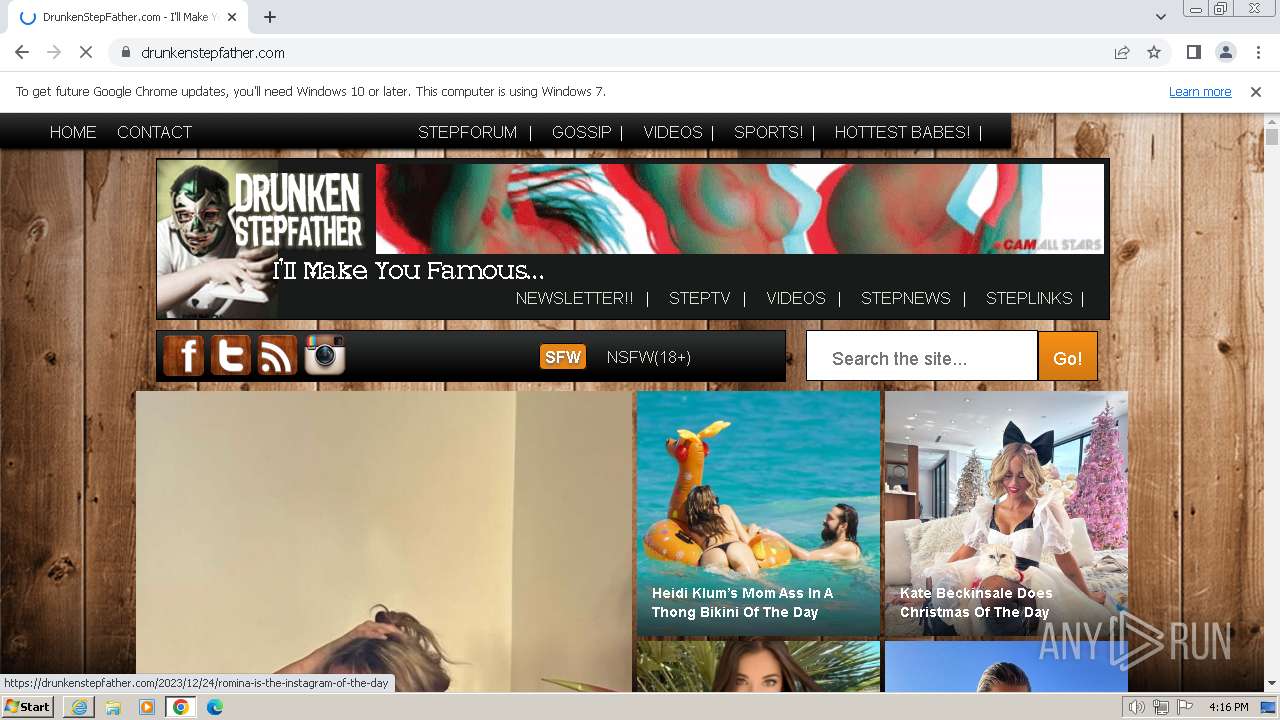This screenshot has height=720, width=1280.
Task: Open VIDEOS in top navigation bar
Action: 673,132
